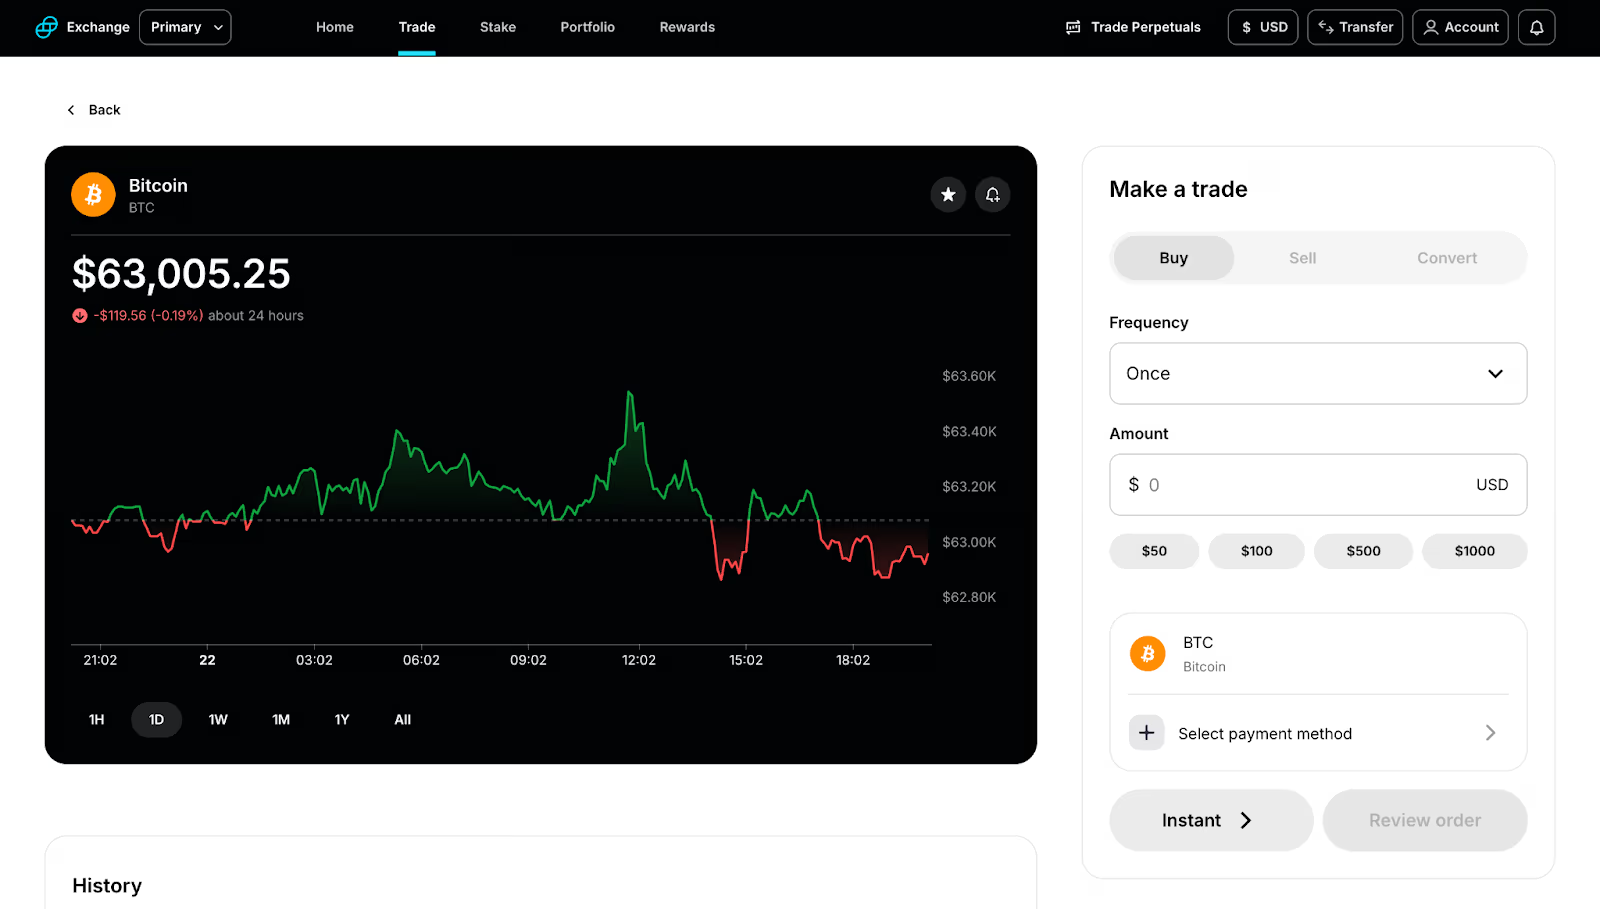Open Select payment method options
This screenshot has height=909, width=1600.
point(1264,733)
